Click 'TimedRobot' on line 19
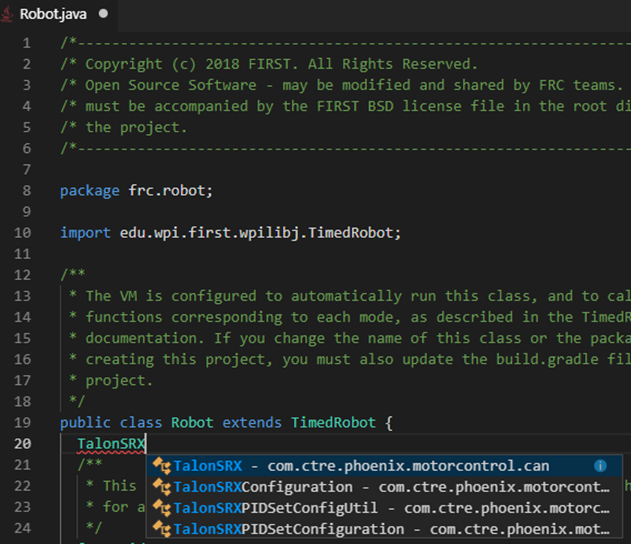Viewport: 631px width, 544px height. tap(333, 423)
